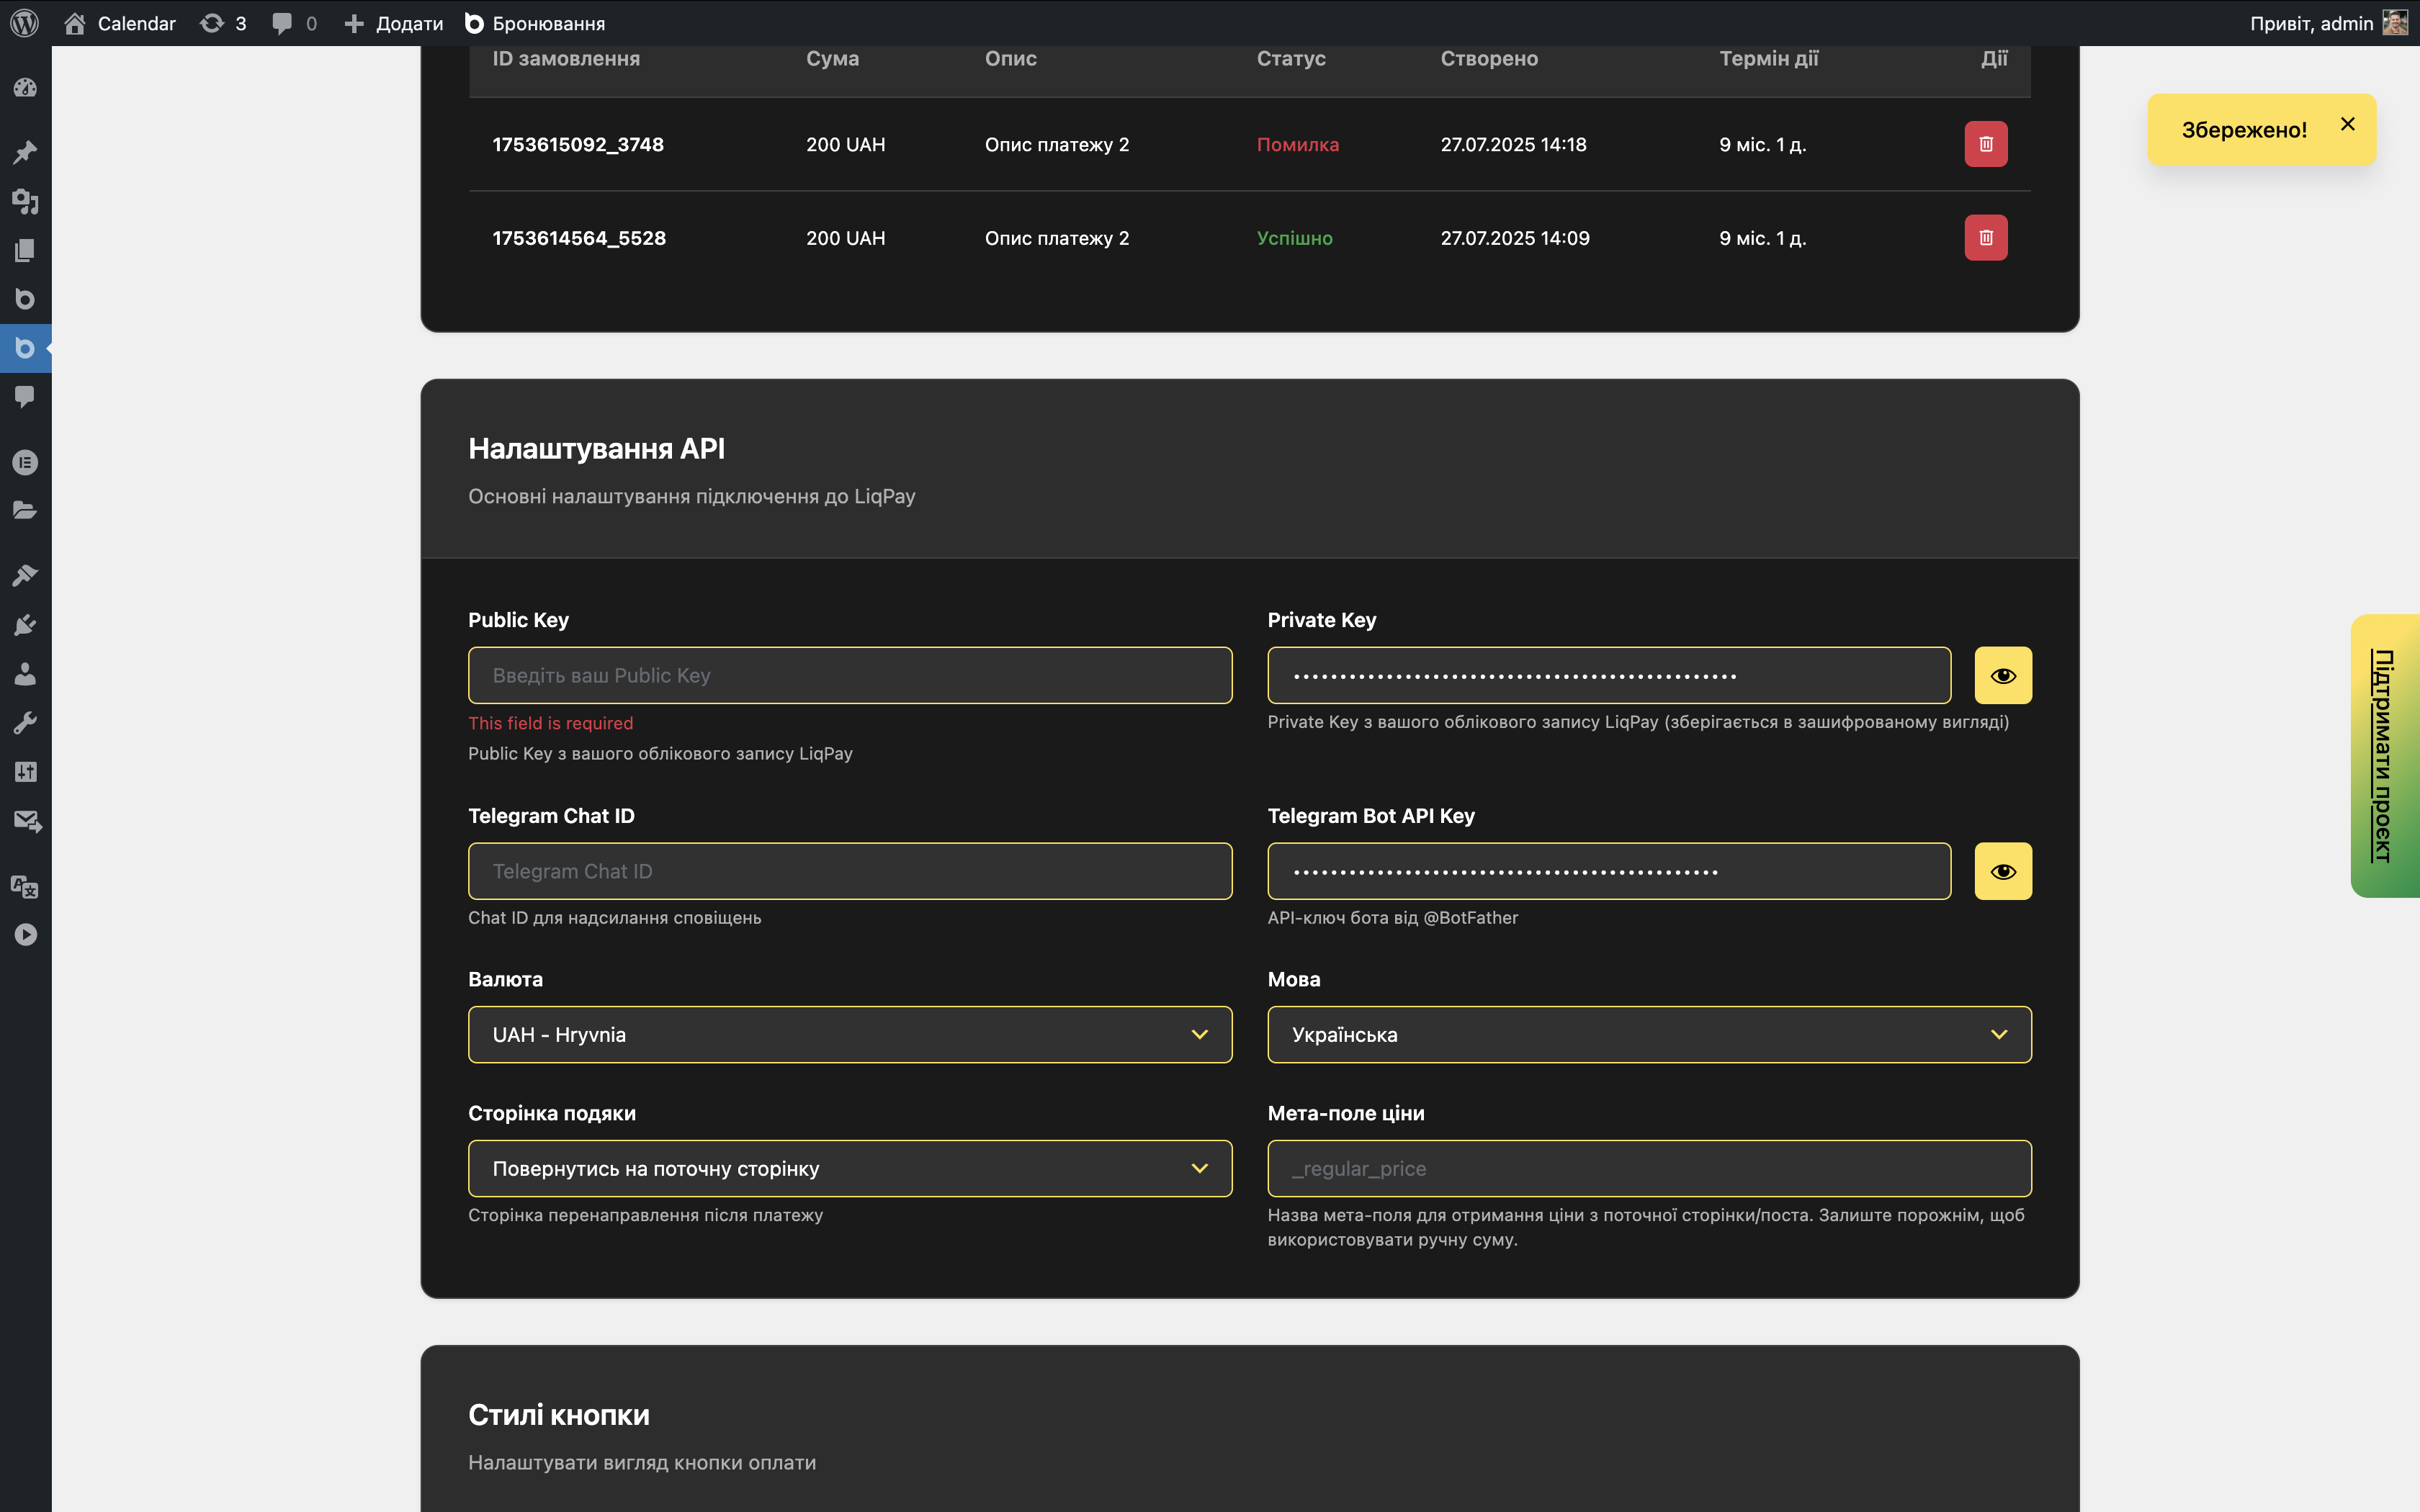Open the Tools wrench icon in sidebar
Screen dimensions: 2420x1512
point(25,722)
